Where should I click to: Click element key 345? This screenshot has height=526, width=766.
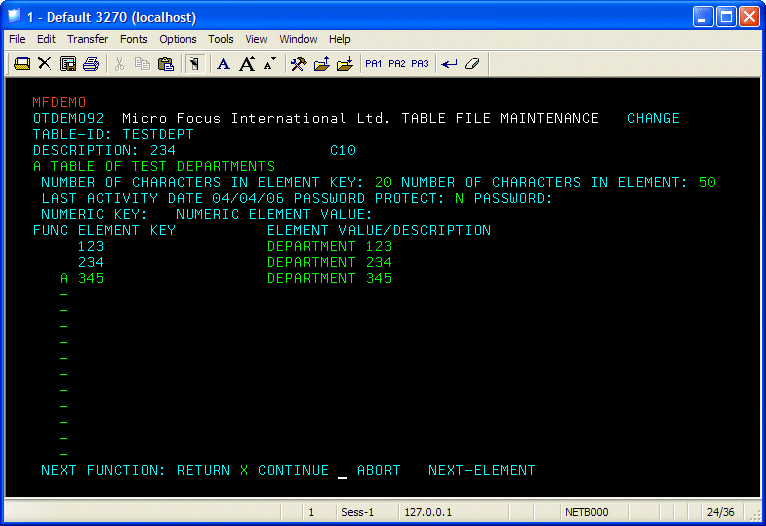coord(91,278)
